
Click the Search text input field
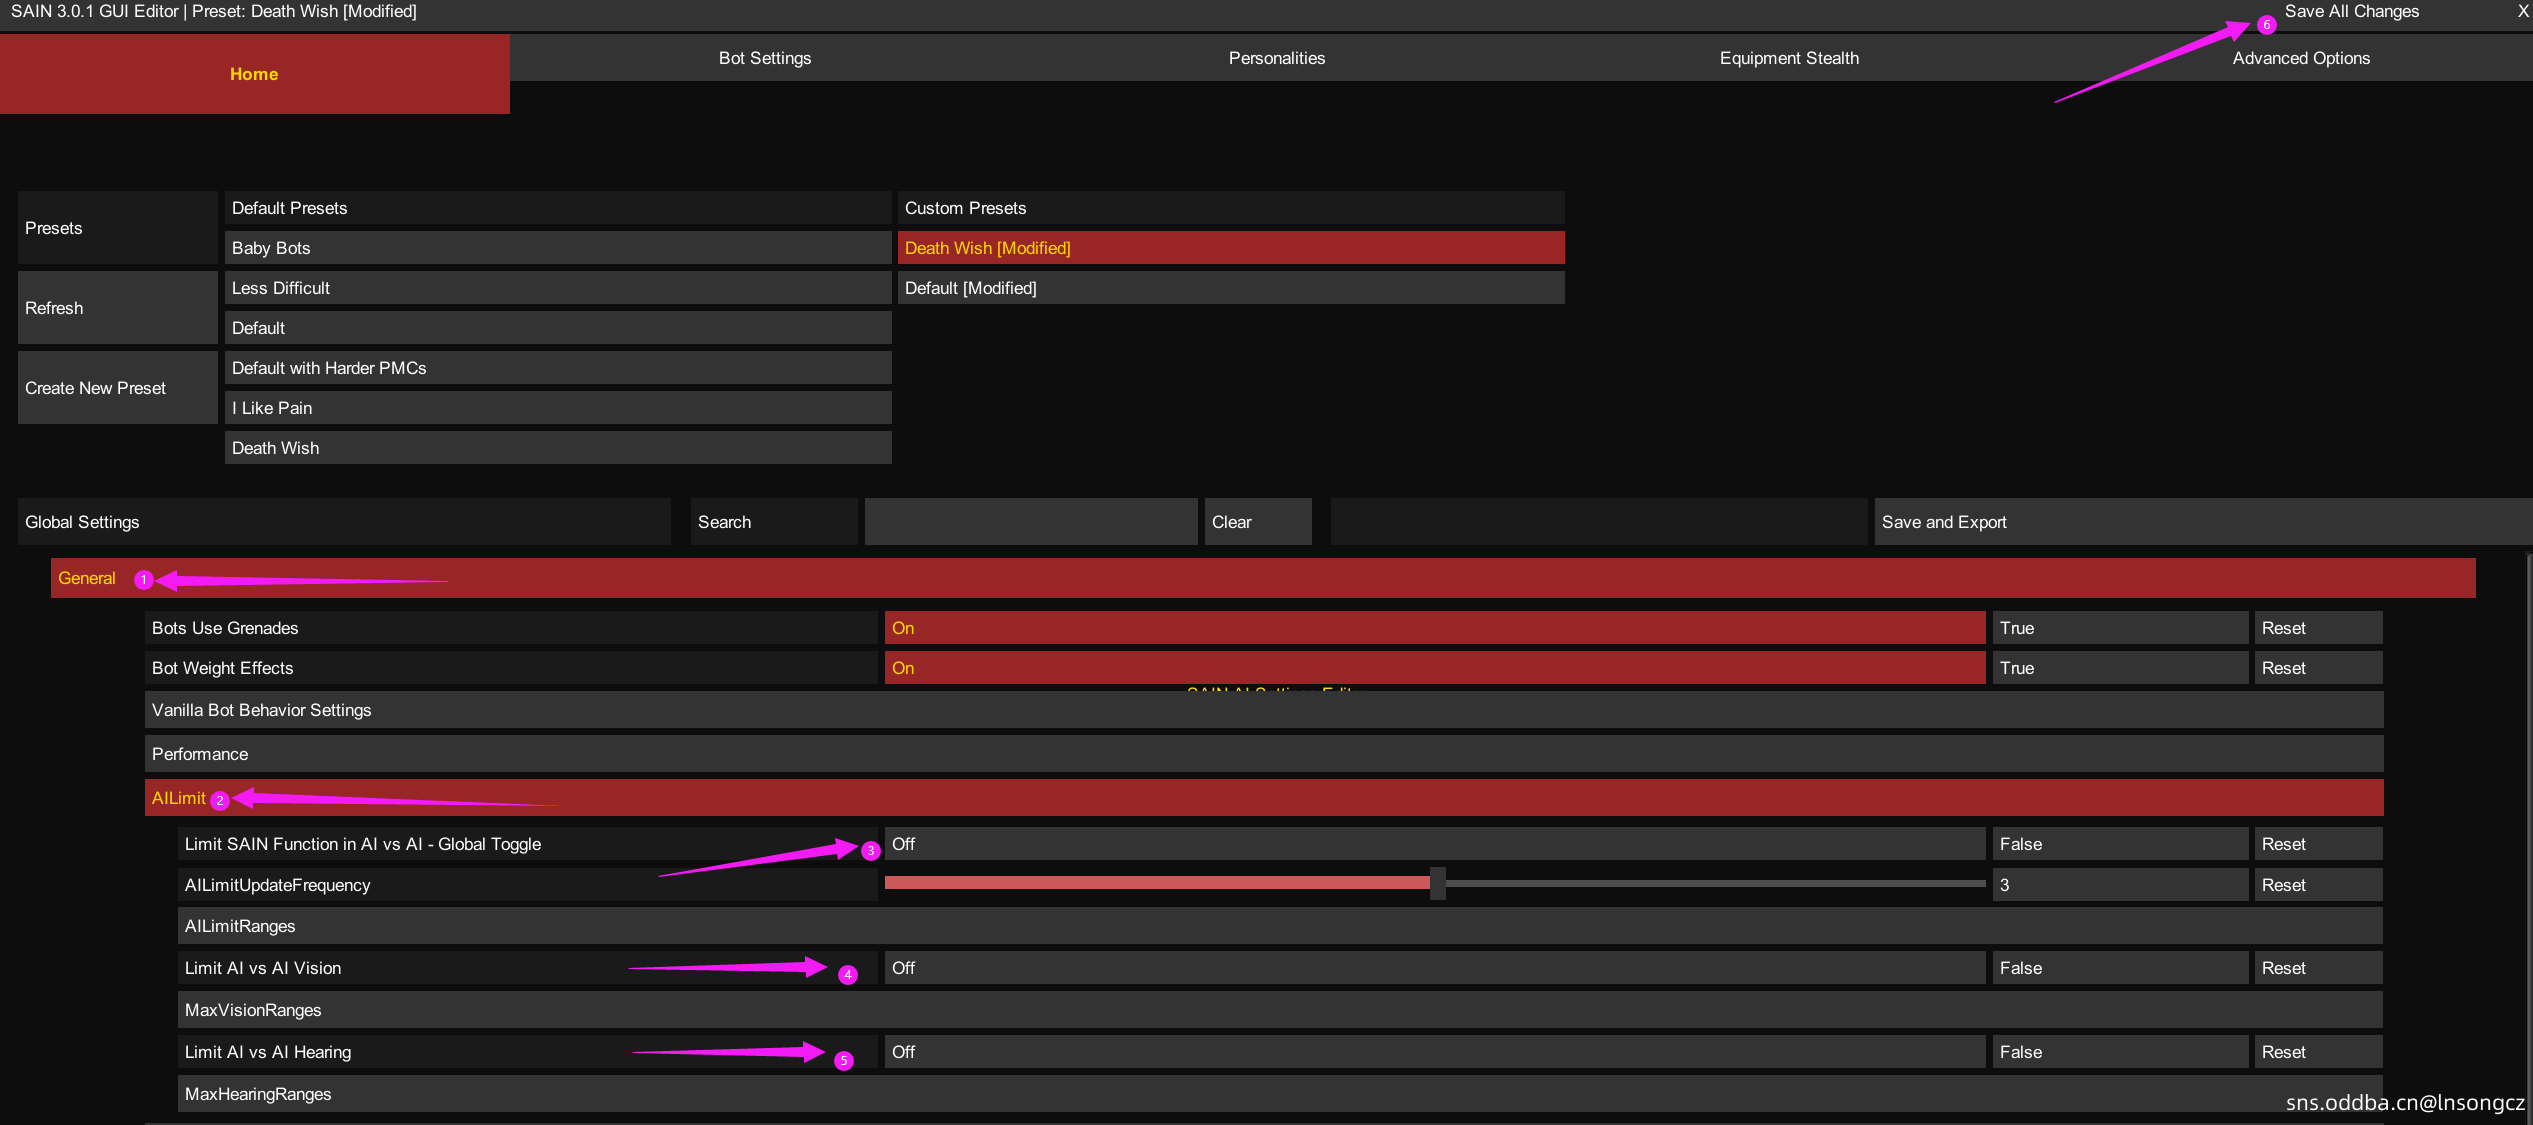click(x=1030, y=522)
